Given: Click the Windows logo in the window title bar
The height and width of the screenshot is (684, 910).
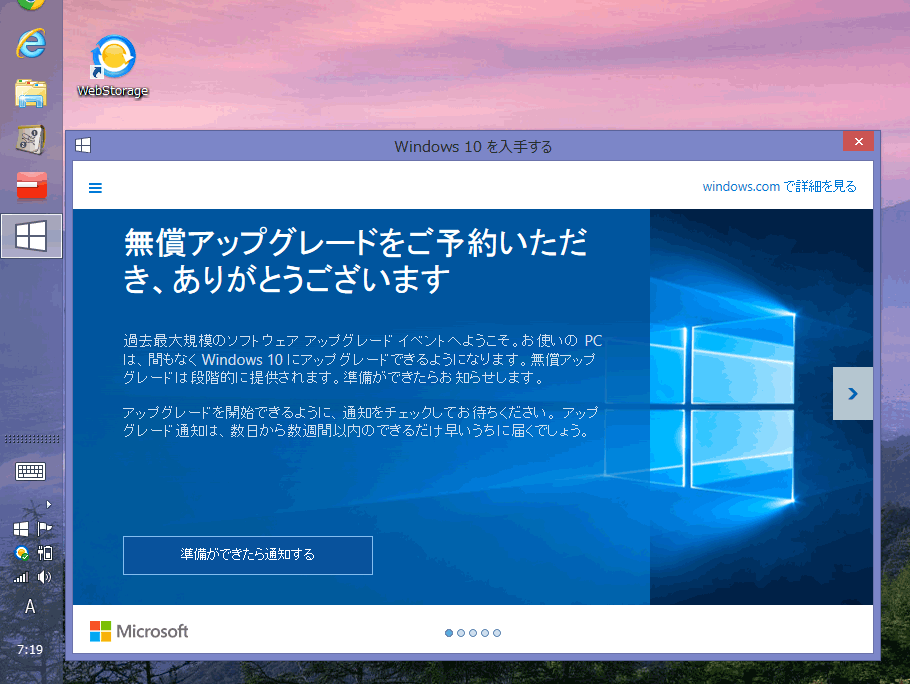Looking at the screenshot, I should (83, 145).
